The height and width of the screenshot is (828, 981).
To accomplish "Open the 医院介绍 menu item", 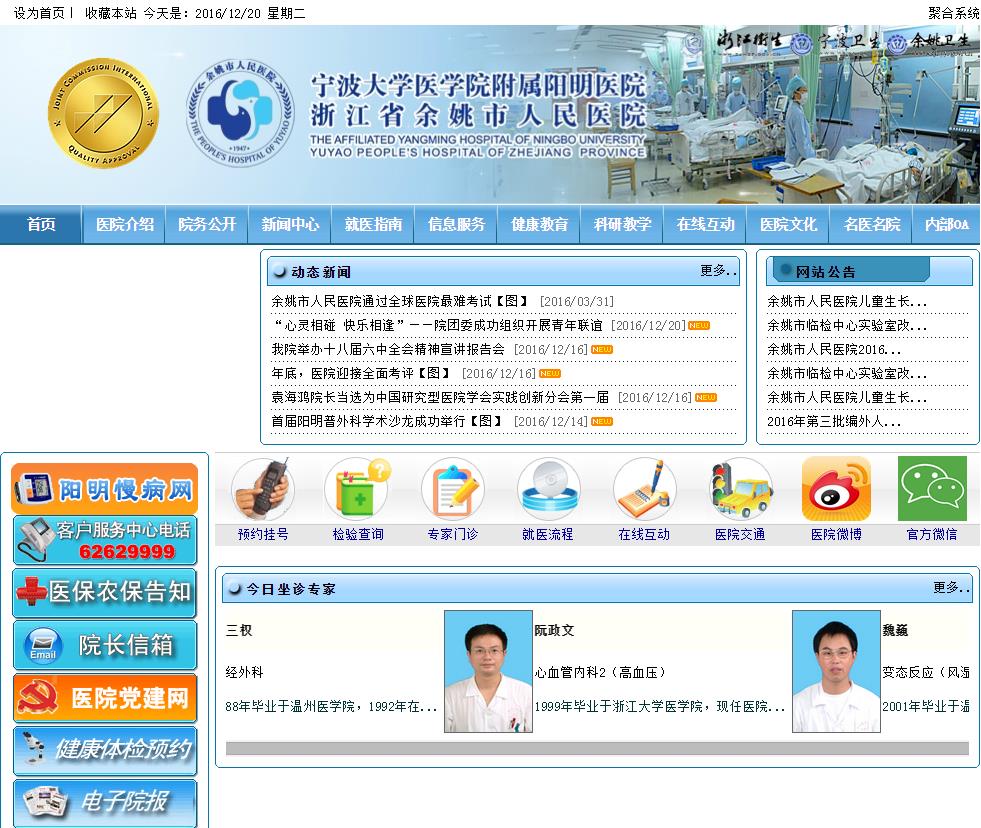I will coord(125,224).
